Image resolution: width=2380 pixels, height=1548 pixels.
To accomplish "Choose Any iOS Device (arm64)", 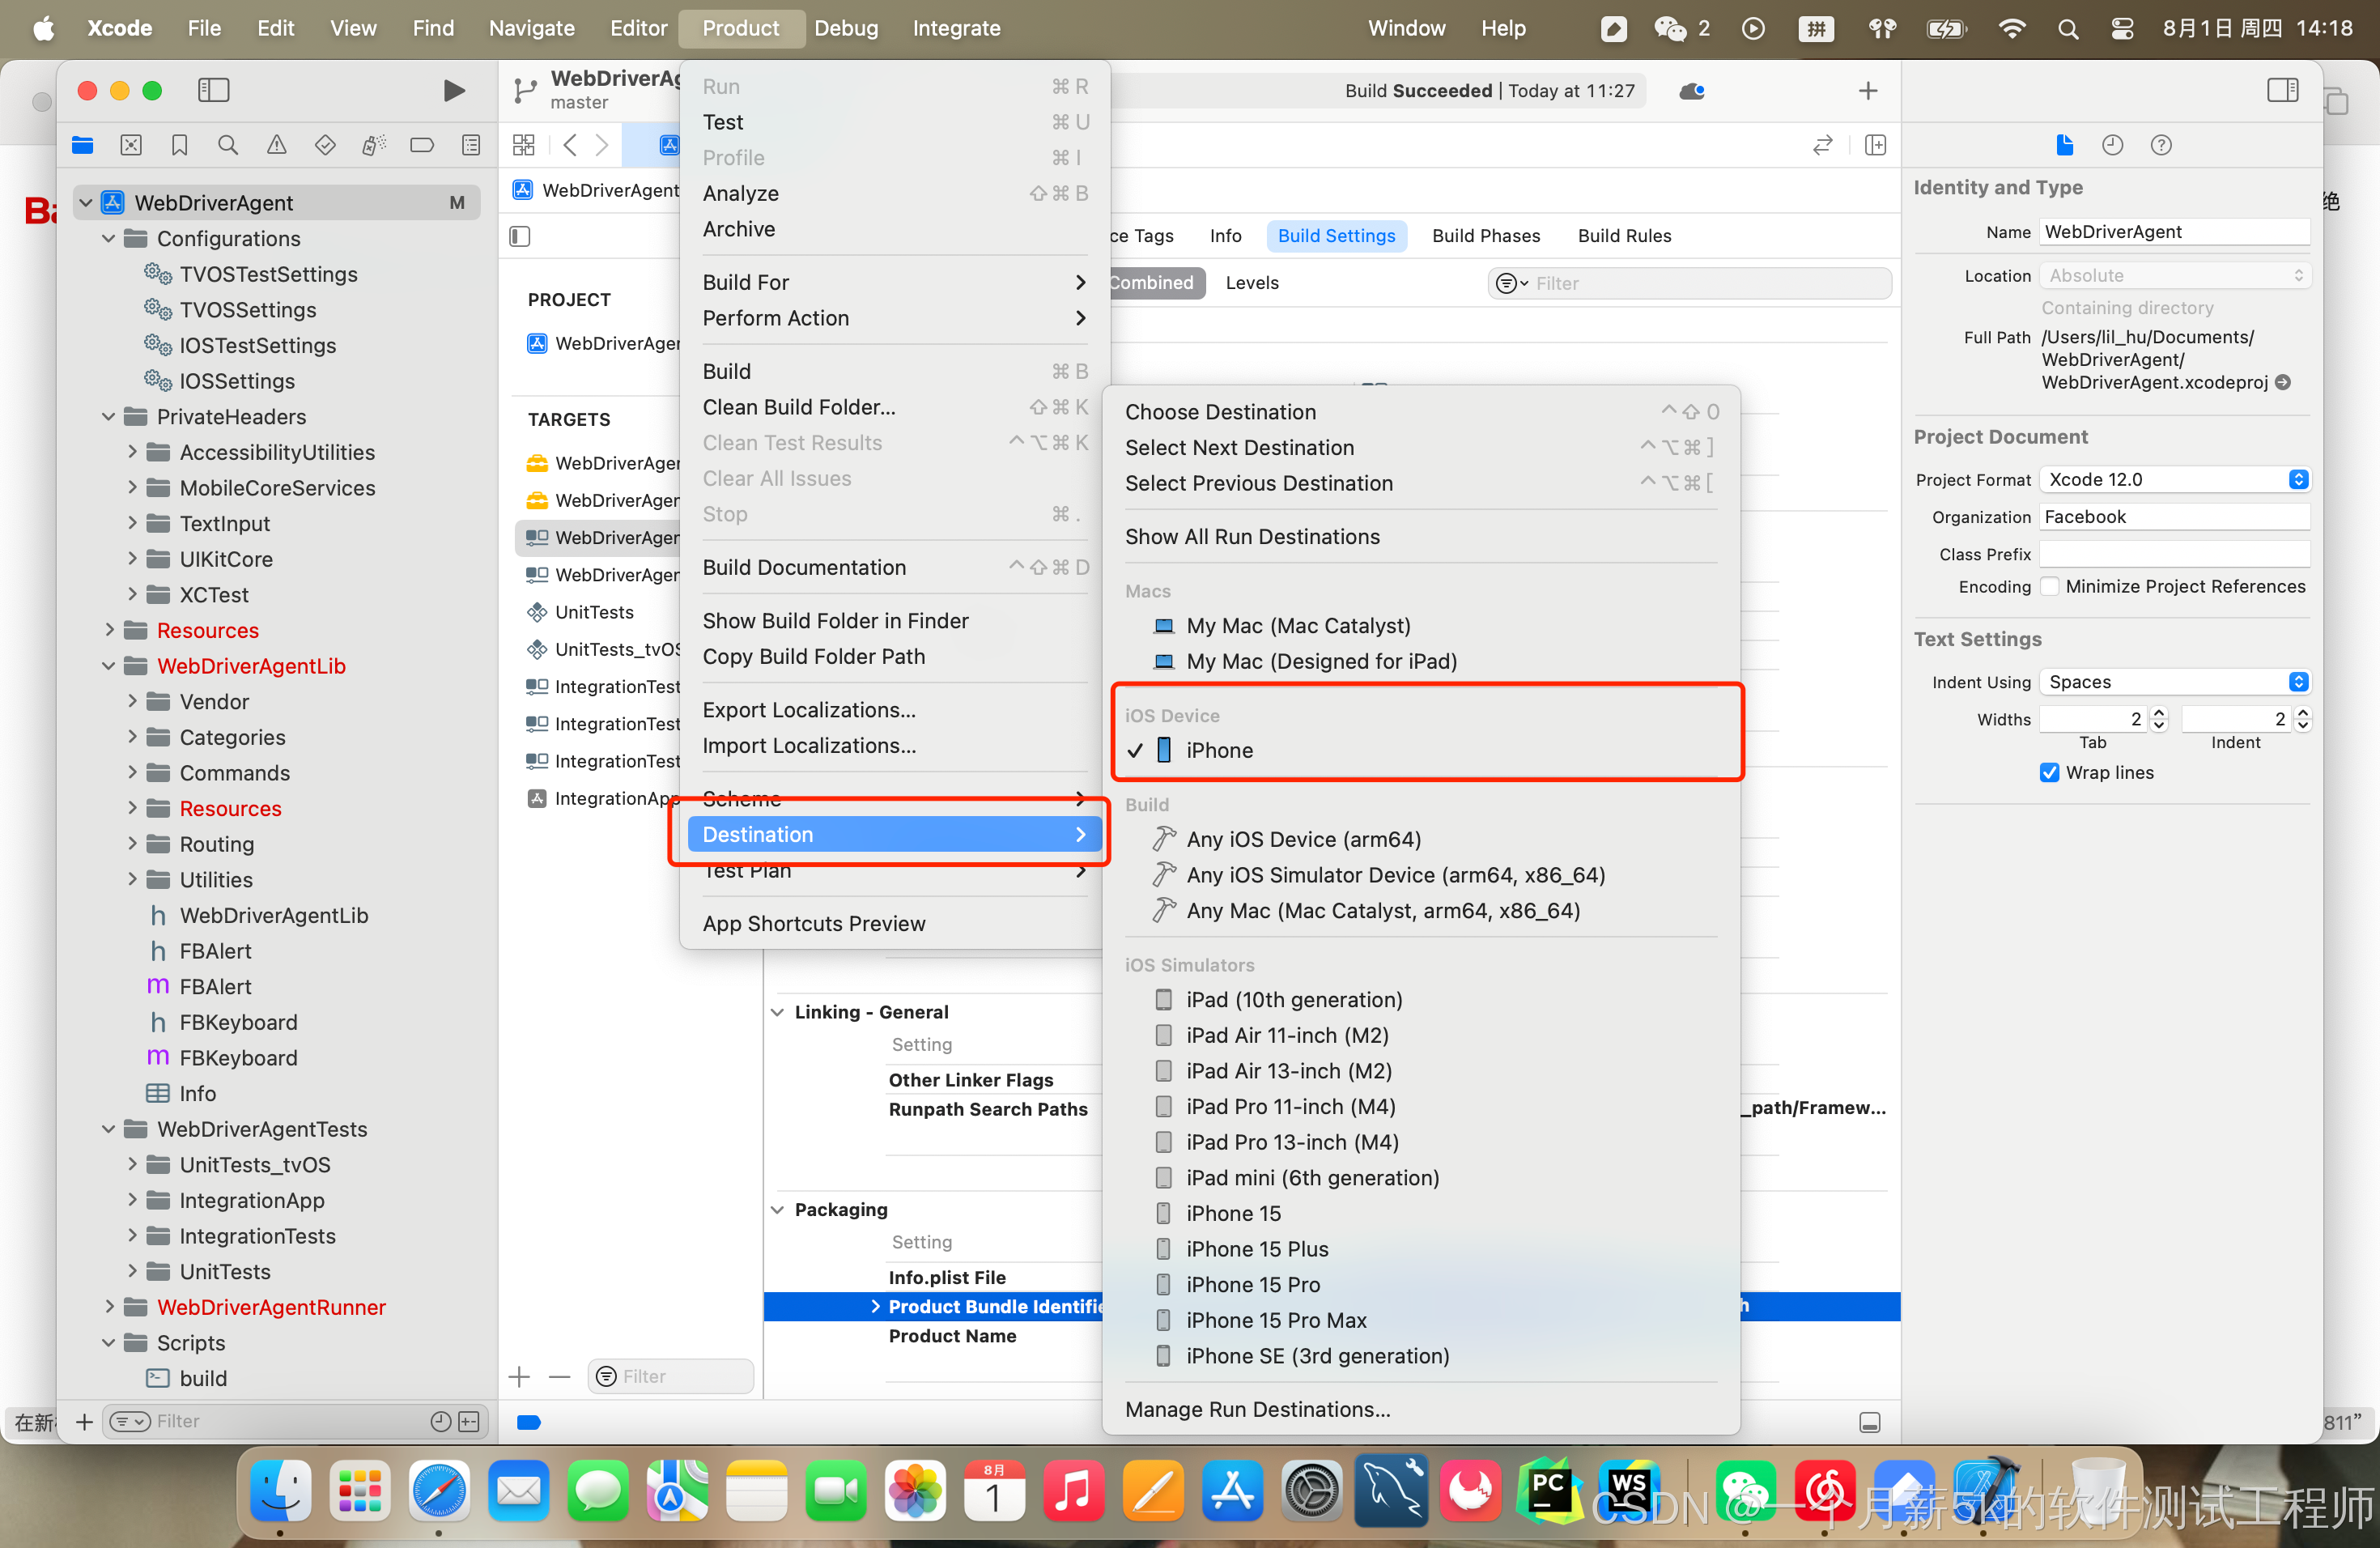I will pyautogui.click(x=1302, y=839).
